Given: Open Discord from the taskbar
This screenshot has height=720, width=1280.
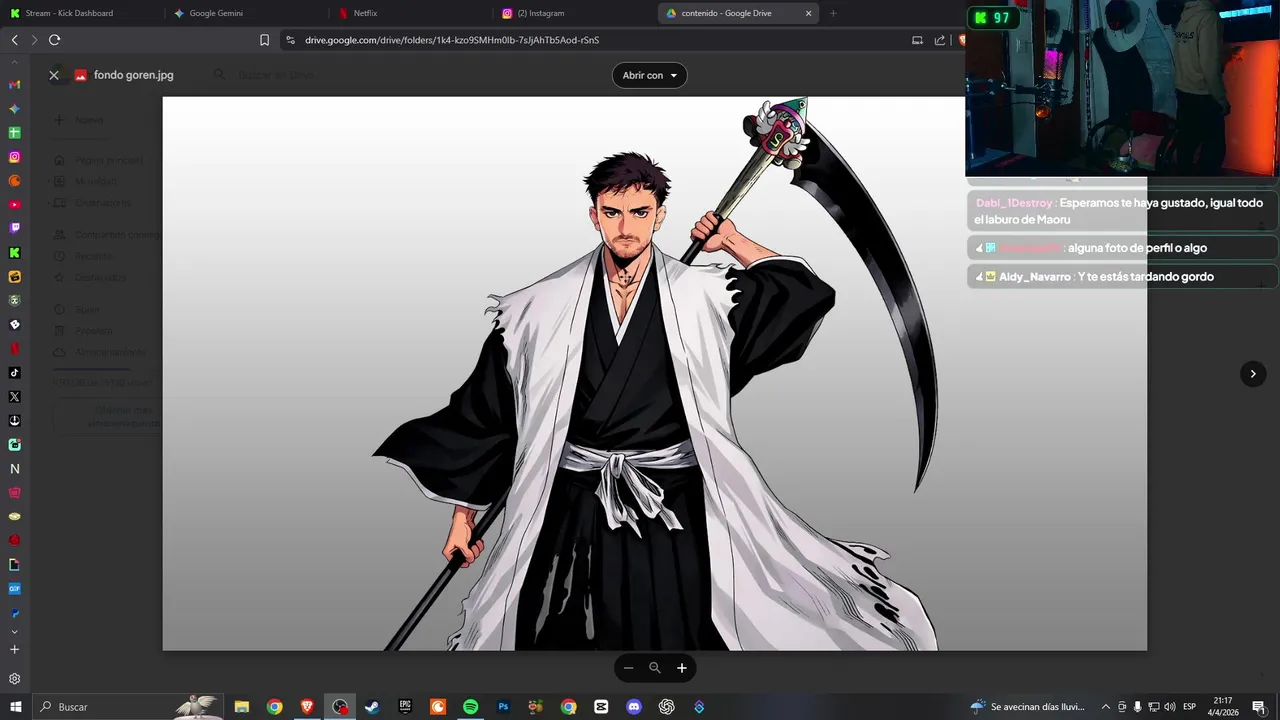Looking at the screenshot, I should tap(634, 707).
